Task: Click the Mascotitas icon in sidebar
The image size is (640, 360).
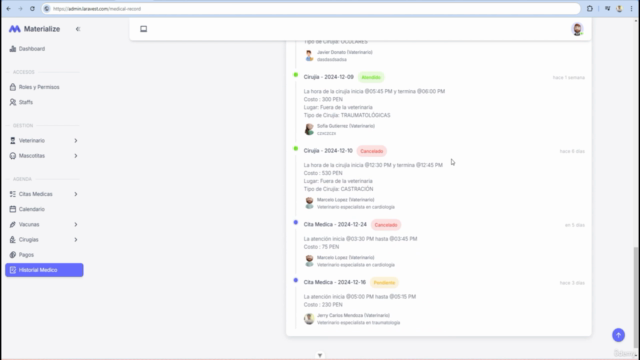Action: 13,156
